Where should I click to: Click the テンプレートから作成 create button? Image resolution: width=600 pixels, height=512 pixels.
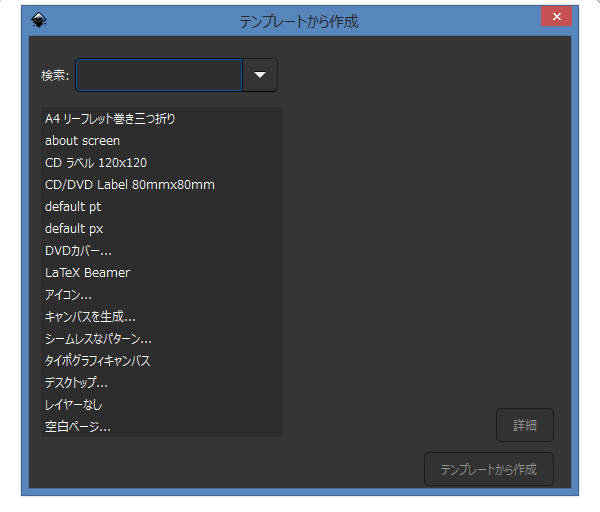[489, 469]
